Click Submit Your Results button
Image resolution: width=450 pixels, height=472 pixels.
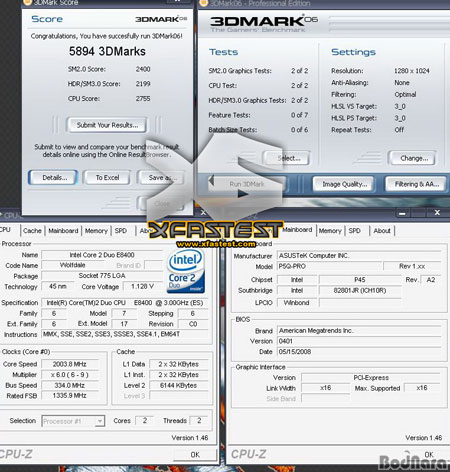point(107,125)
